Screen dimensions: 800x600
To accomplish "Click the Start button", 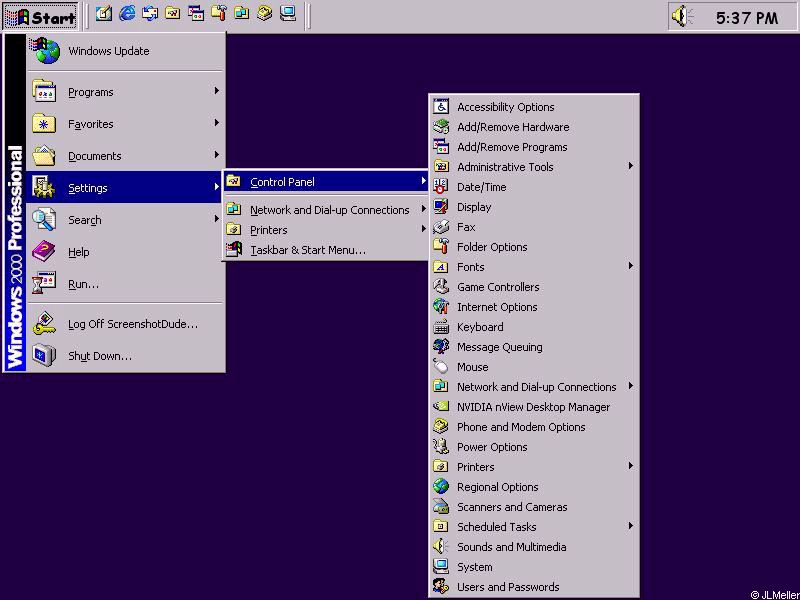I will click(40, 17).
